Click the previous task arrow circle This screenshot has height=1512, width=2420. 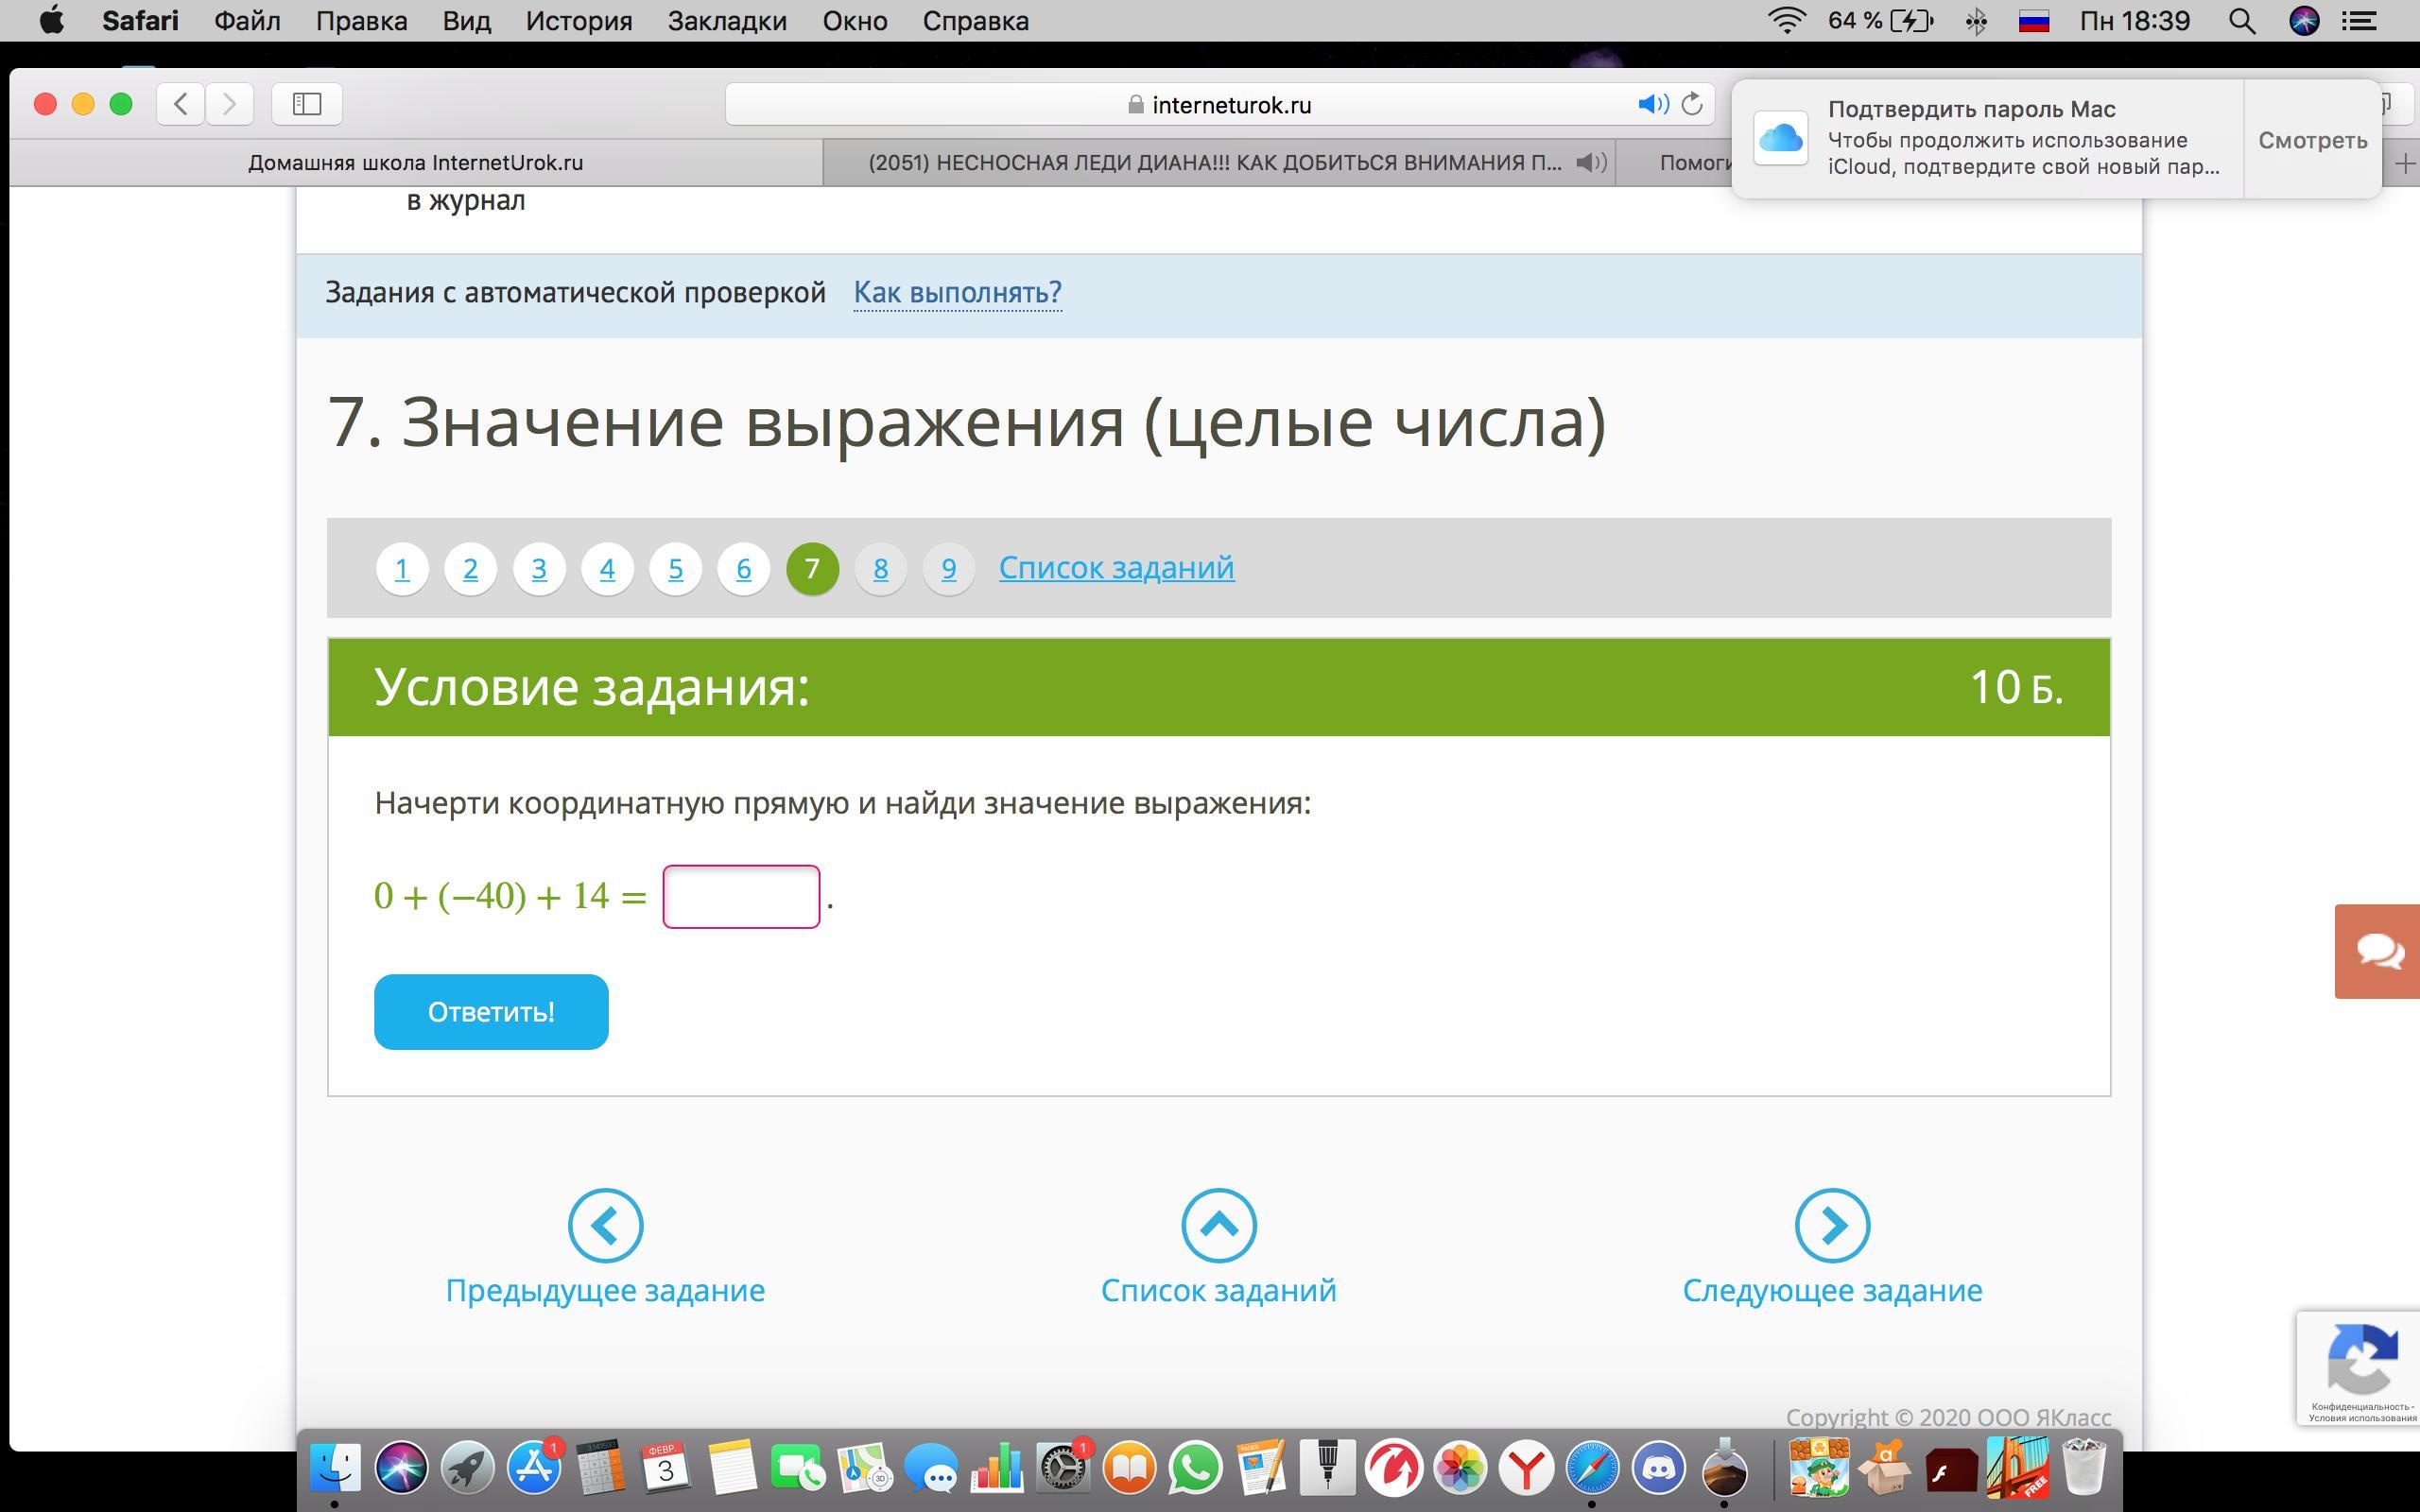(605, 1225)
